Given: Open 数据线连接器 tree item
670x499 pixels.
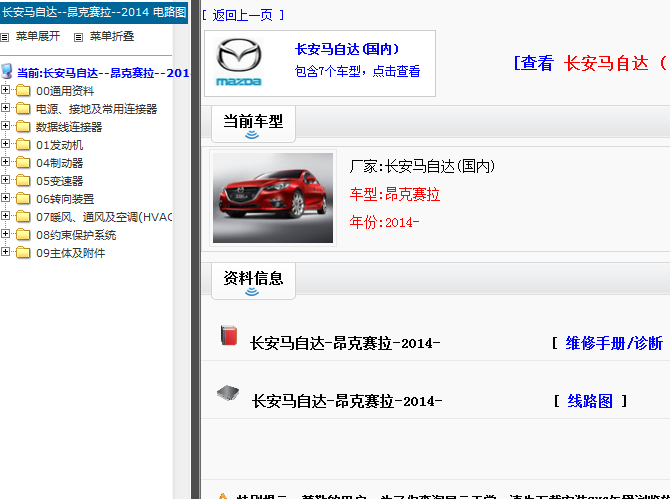Looking at the screenshot, I should coord(69,127).
